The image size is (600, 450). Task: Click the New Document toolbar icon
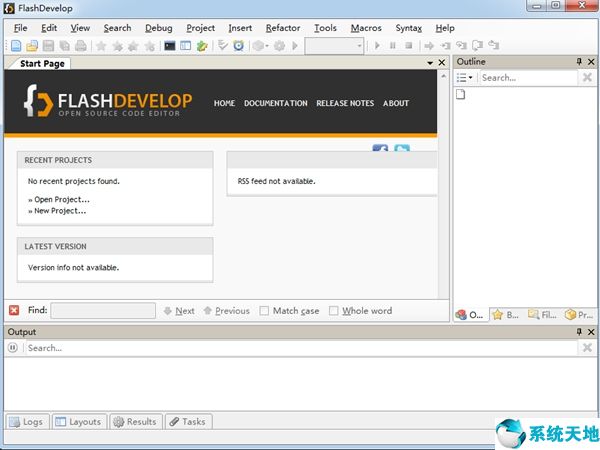click(x=16, y=46)
